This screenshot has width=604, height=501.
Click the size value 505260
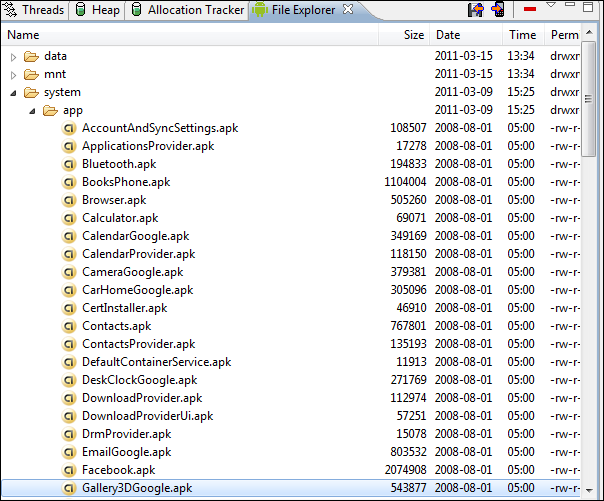[408, 200]
